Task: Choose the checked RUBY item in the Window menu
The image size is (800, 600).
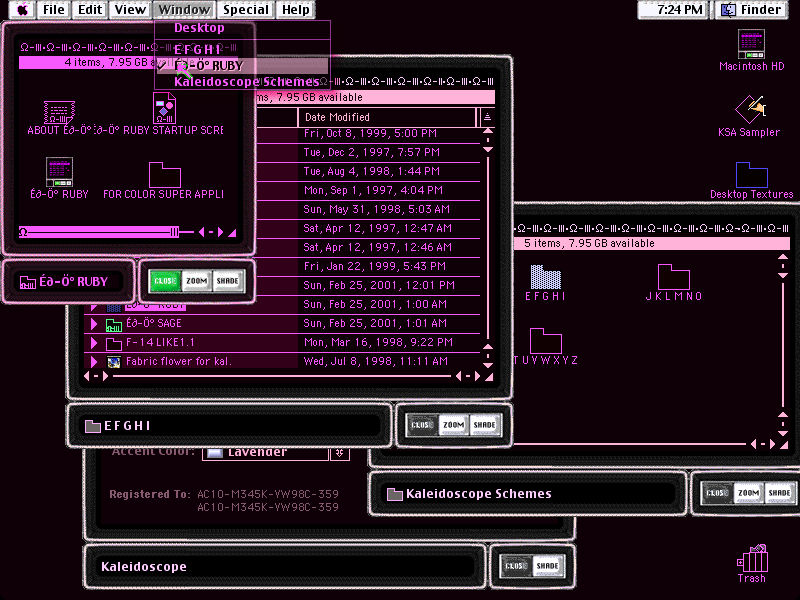Action: (x=242, y=66)
